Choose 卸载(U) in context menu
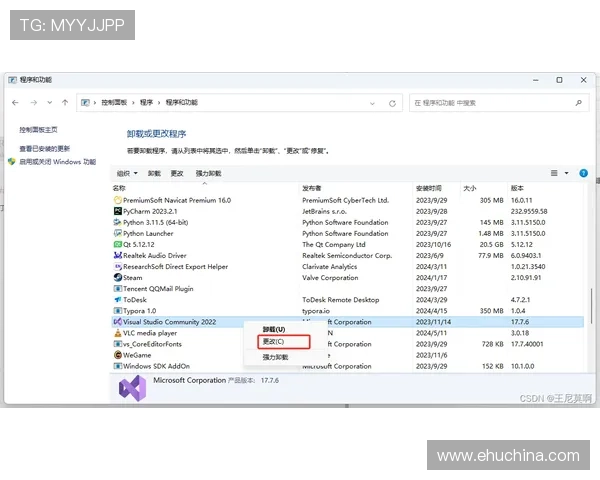Screen dimensions: 600x480 click(x=274, y=330)
